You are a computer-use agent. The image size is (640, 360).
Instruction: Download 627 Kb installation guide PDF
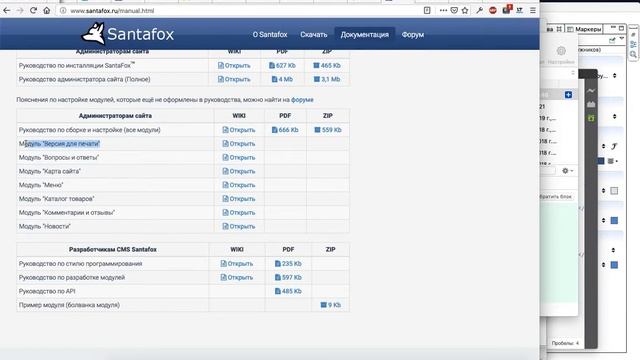point(282,65)
